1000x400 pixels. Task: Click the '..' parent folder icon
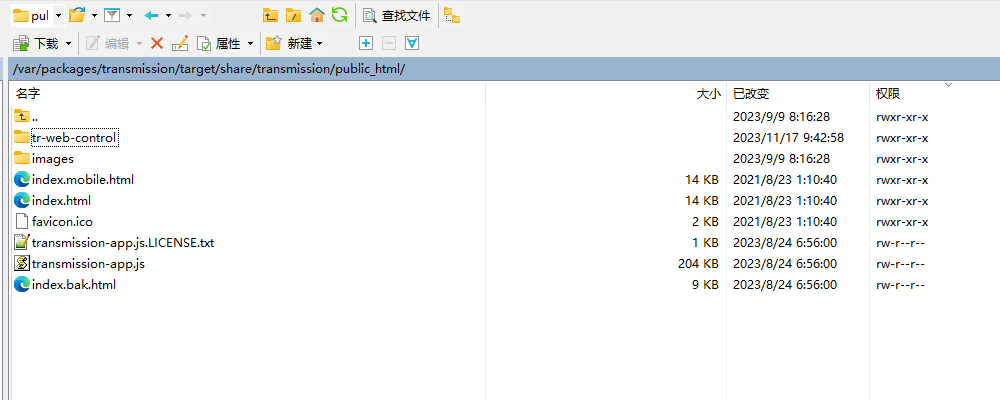tap(22, 116)
